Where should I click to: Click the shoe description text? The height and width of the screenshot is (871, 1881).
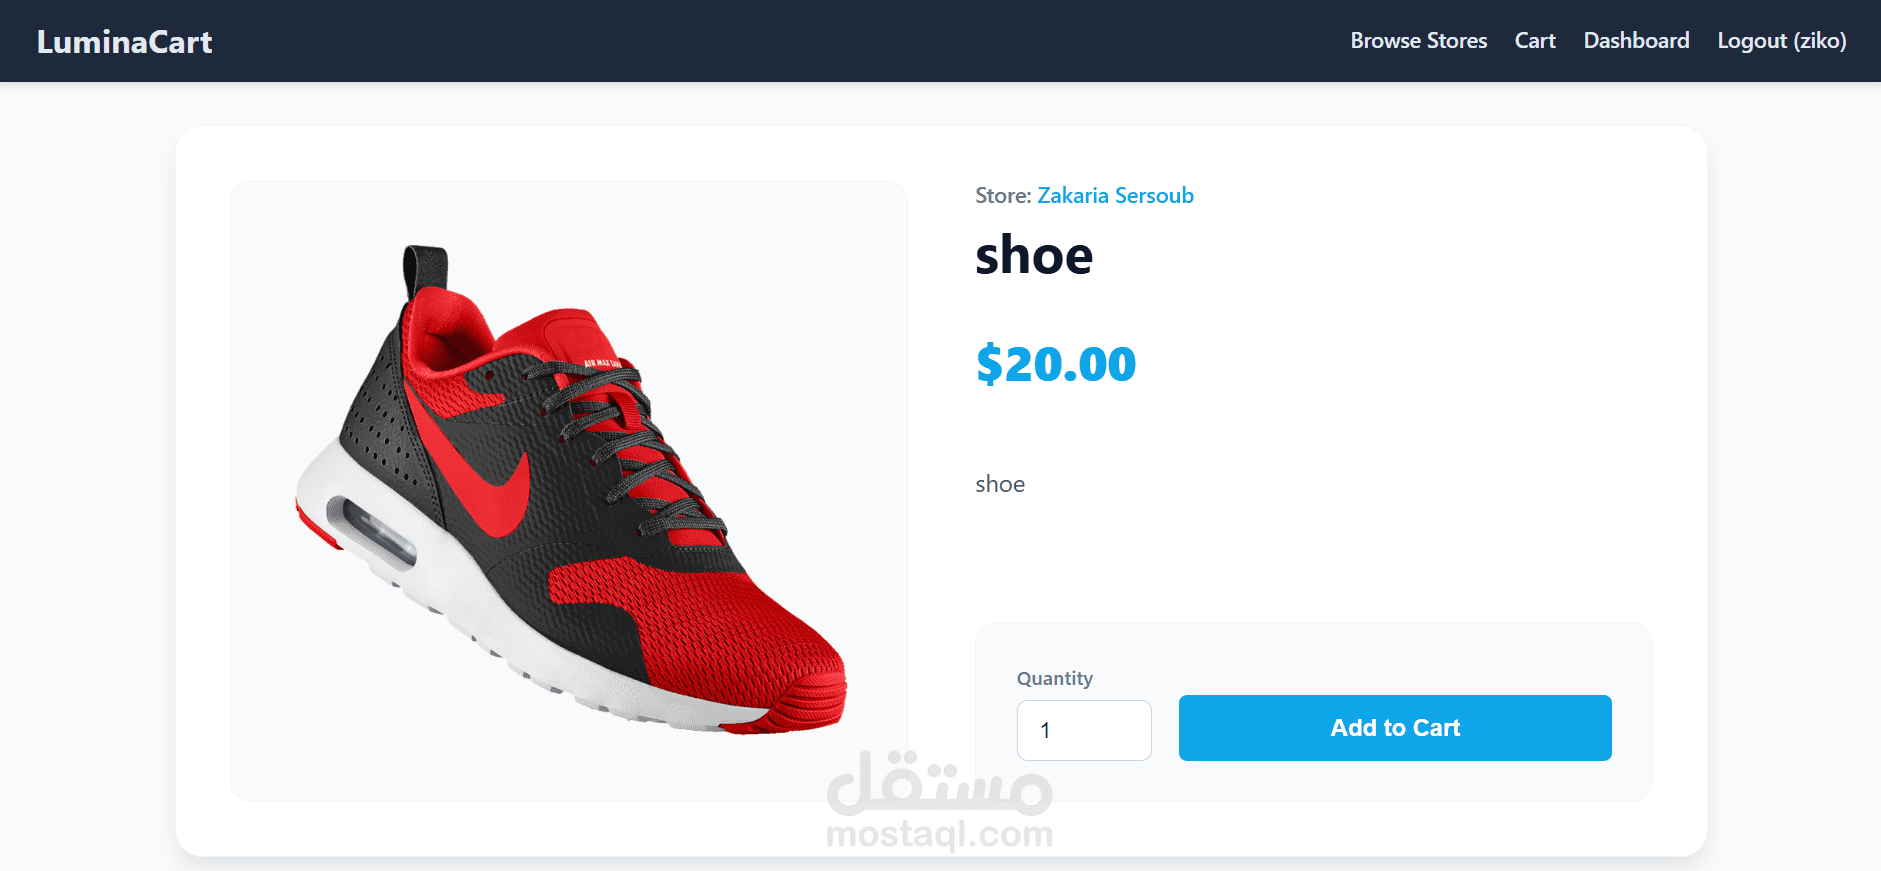[x=1000, y=484]
